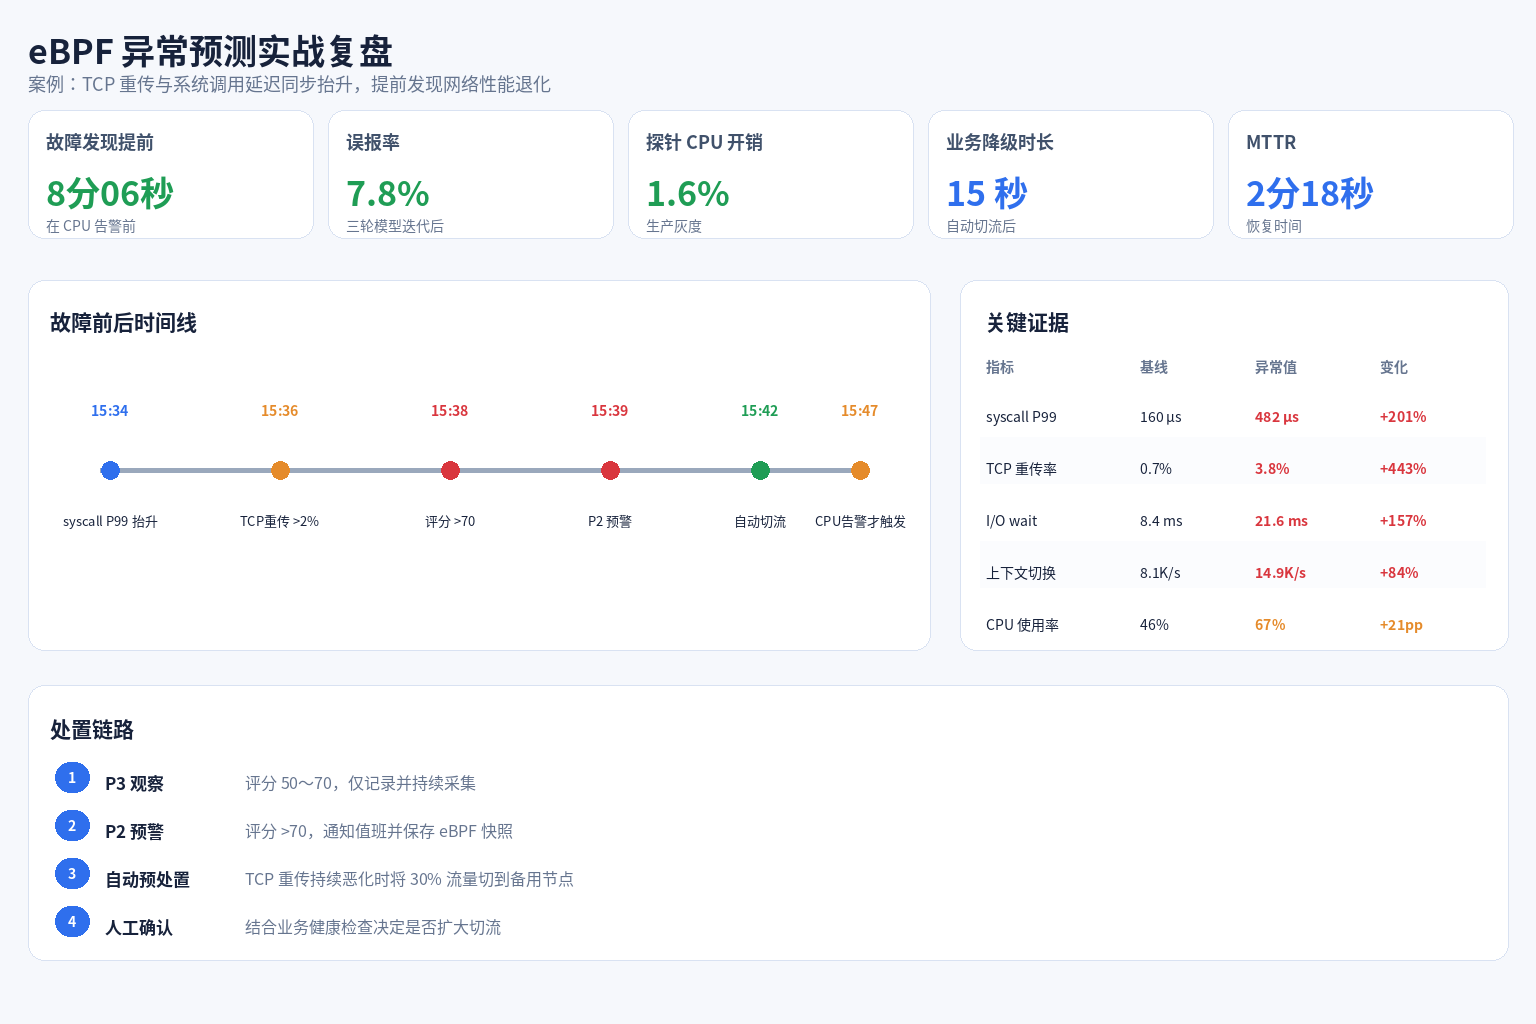Click the 8.1K/s baseline value
The image size is (1536, 1024).
1160,573
